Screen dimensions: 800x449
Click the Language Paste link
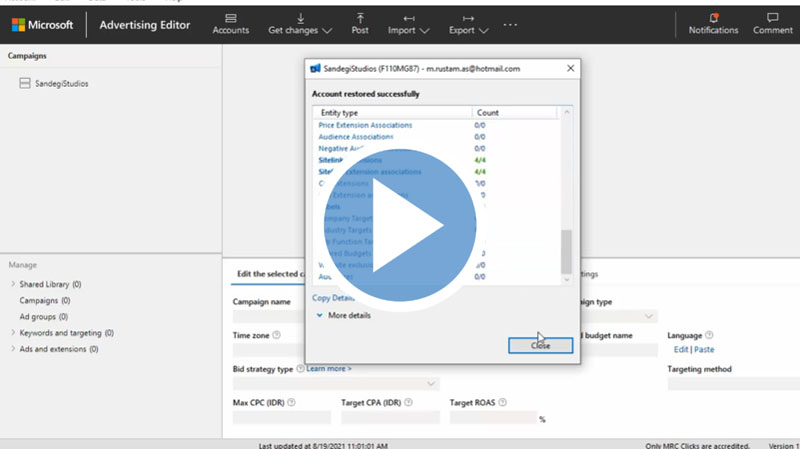(704, 350)
